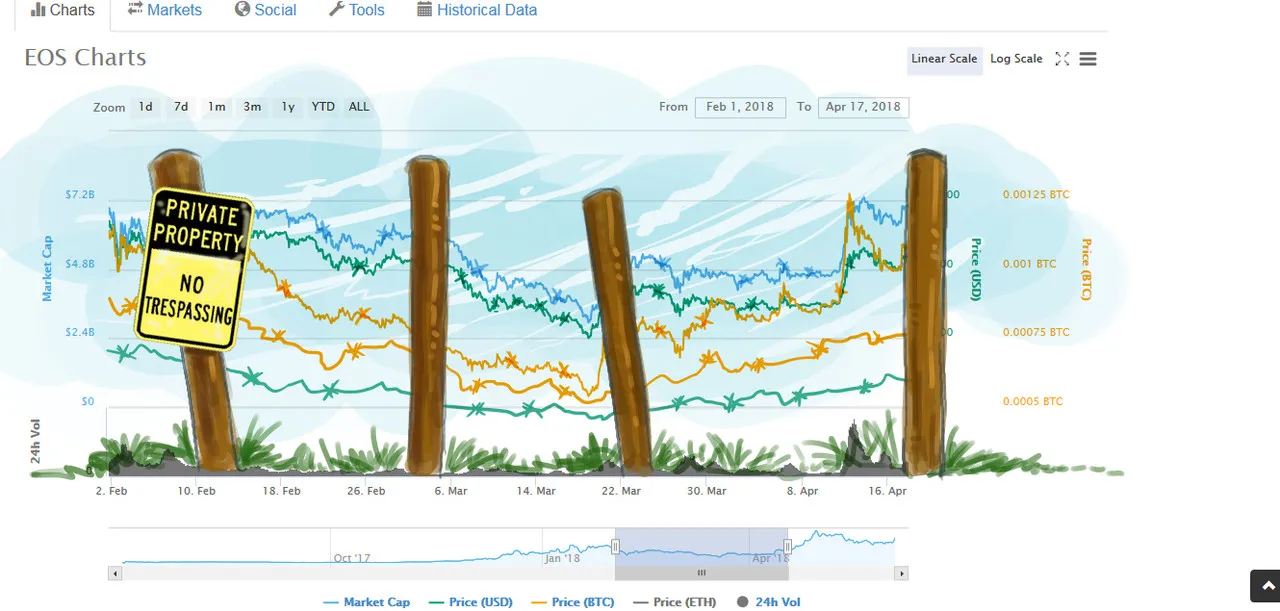Screen dimensions: 1280x611
Task: Switch chart to Log Scale
Action: point(1016,59)
